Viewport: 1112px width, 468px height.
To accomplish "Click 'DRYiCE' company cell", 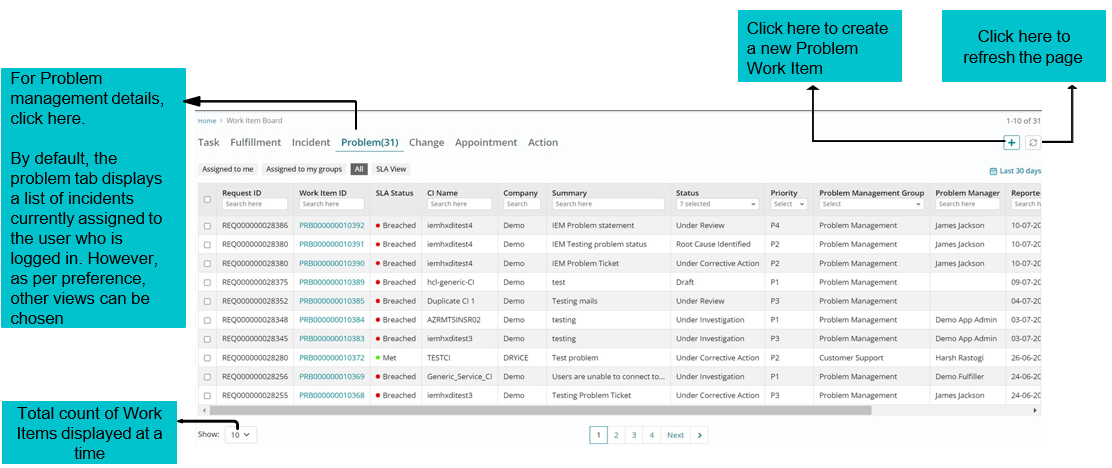I will (x=516, y=358).
